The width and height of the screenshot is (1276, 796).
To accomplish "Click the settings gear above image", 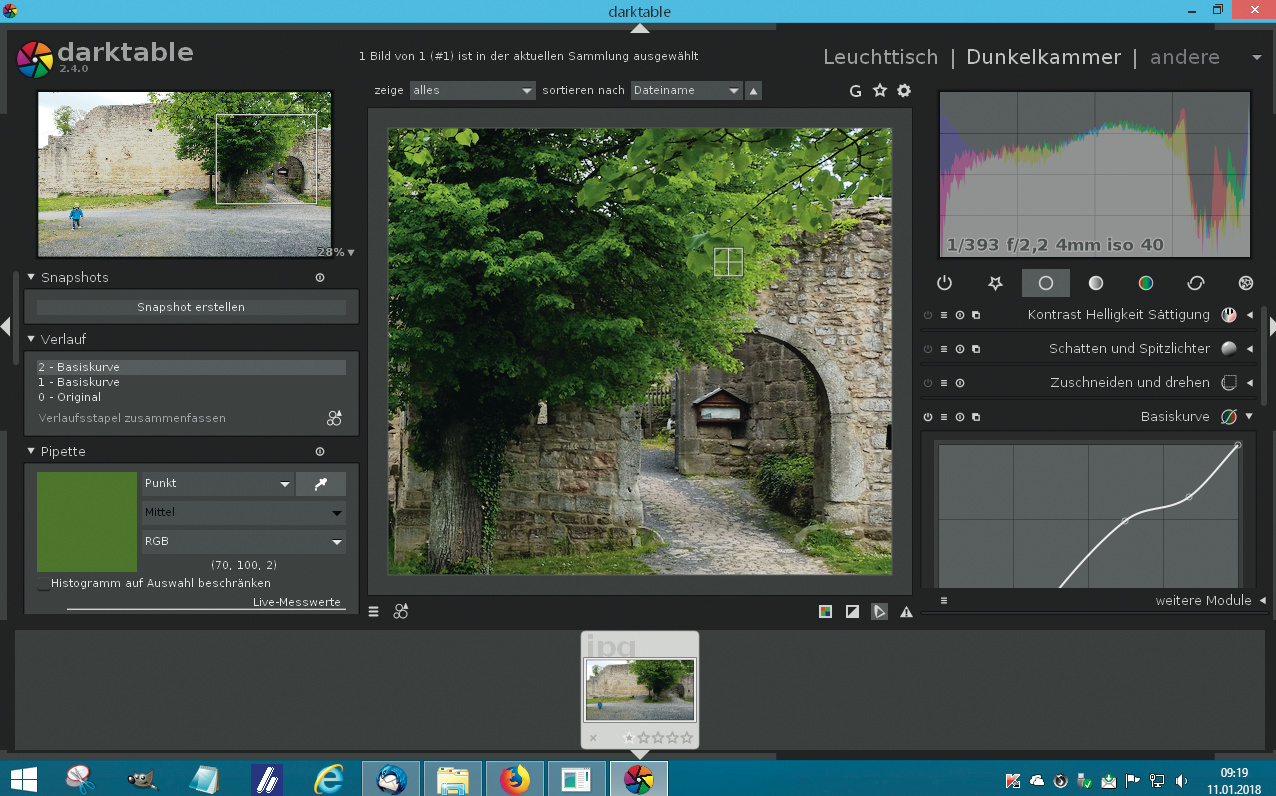I will pos(904,91).
